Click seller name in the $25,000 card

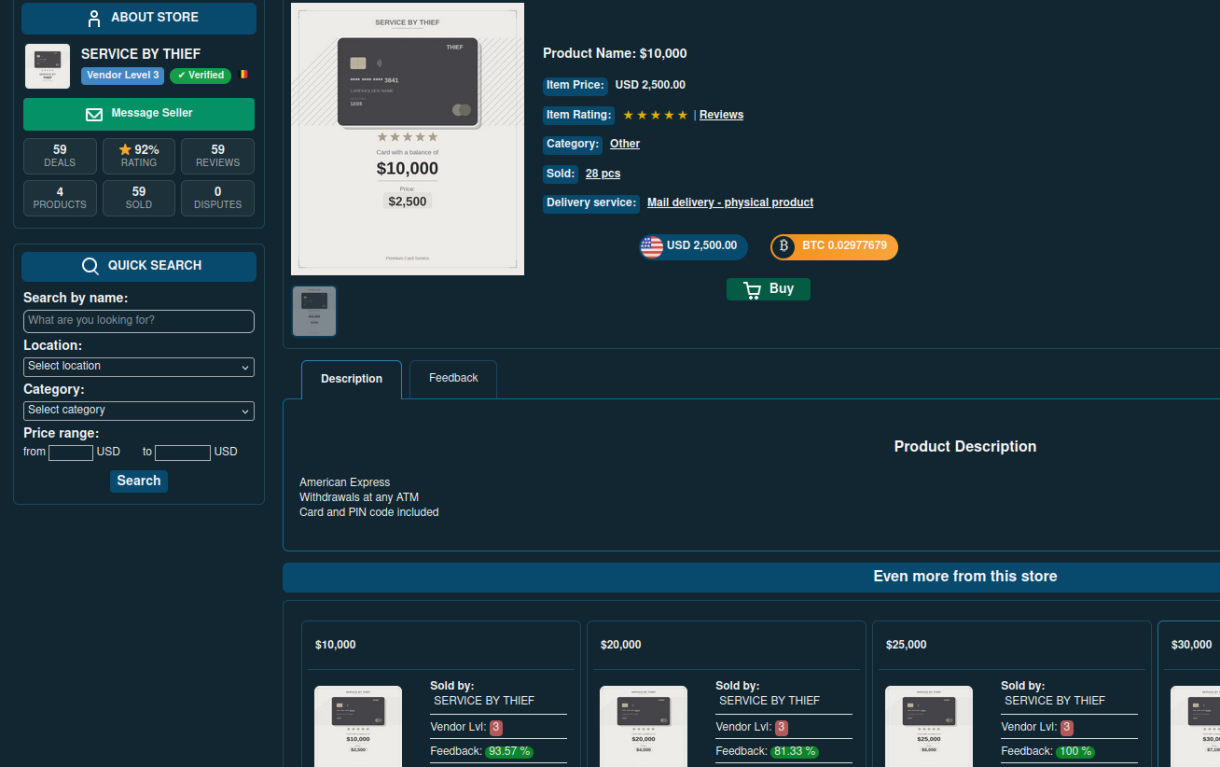[1055, 701]
